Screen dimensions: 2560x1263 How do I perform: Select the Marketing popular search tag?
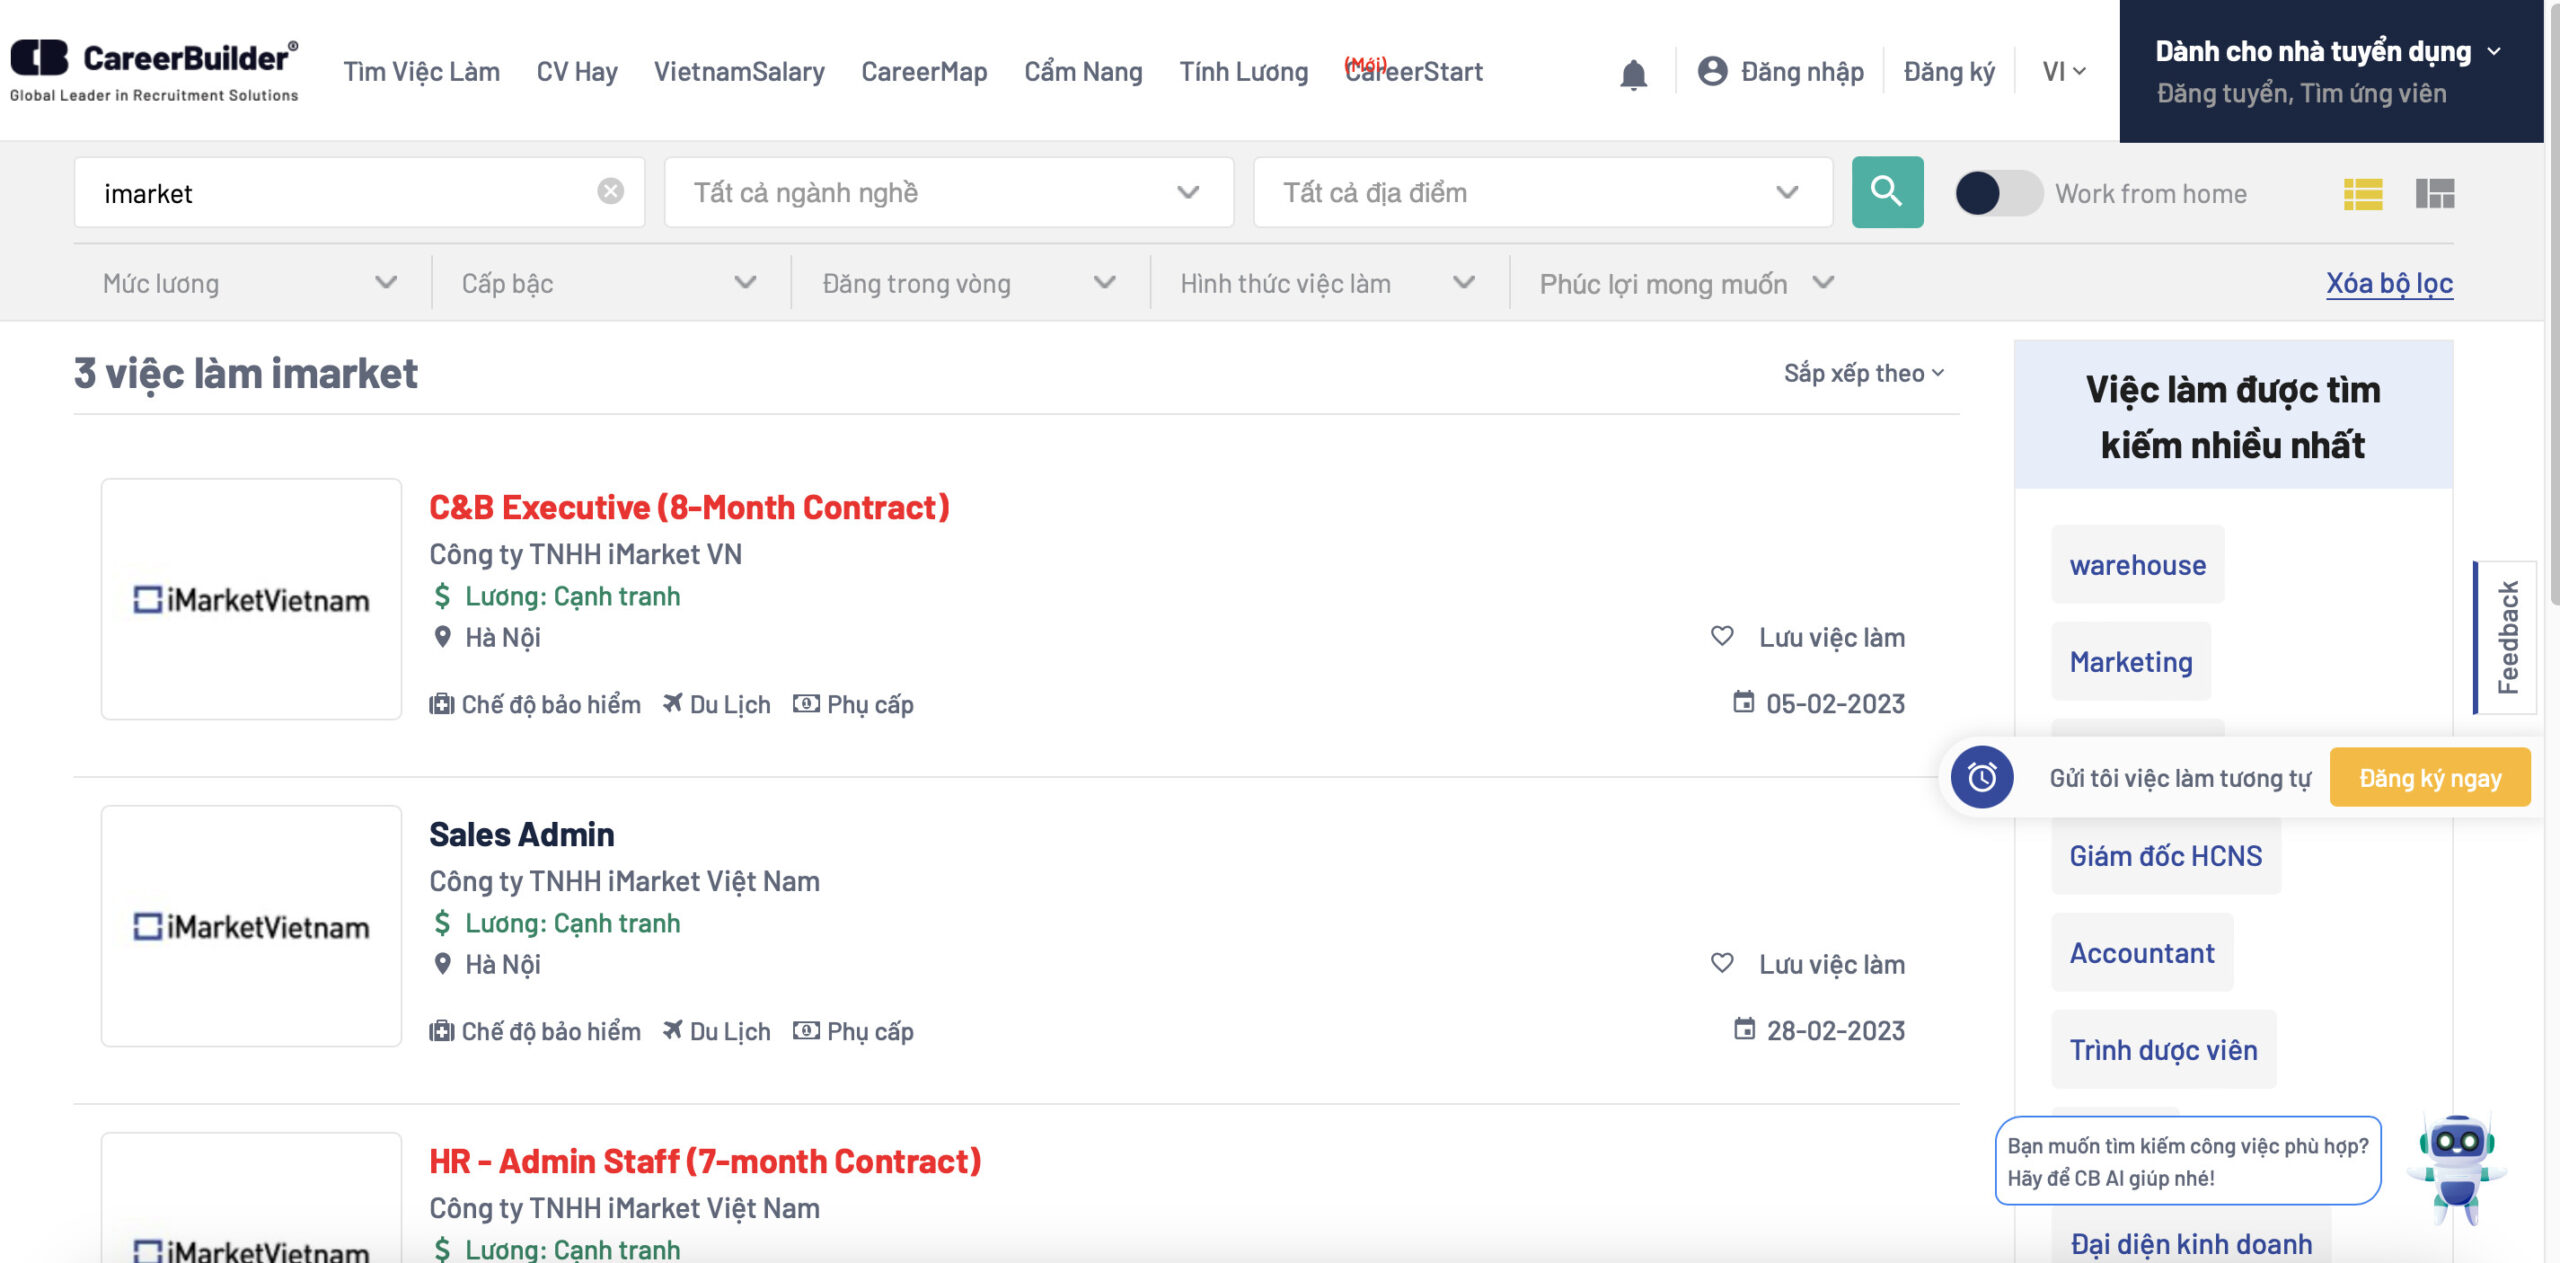click(x=2131, y=662)
